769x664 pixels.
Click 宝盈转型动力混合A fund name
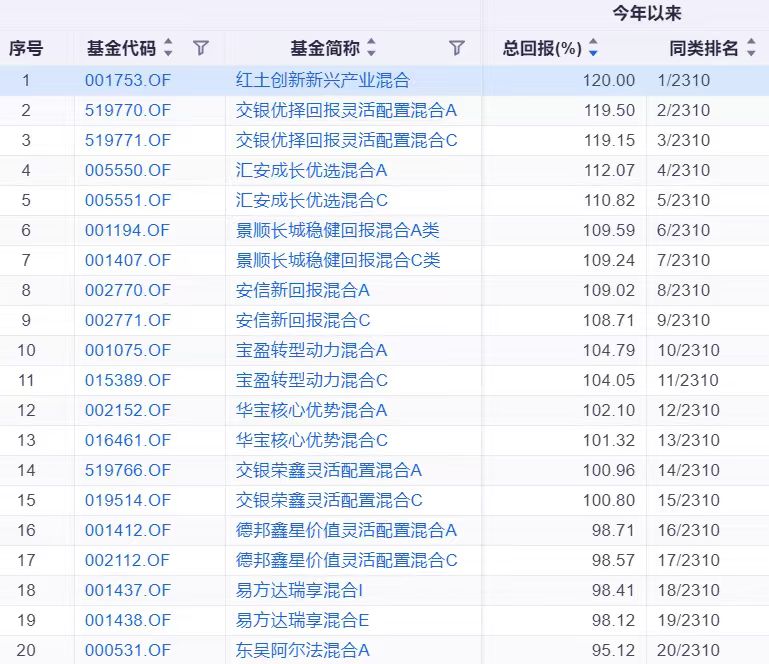(x=311, y=350)
